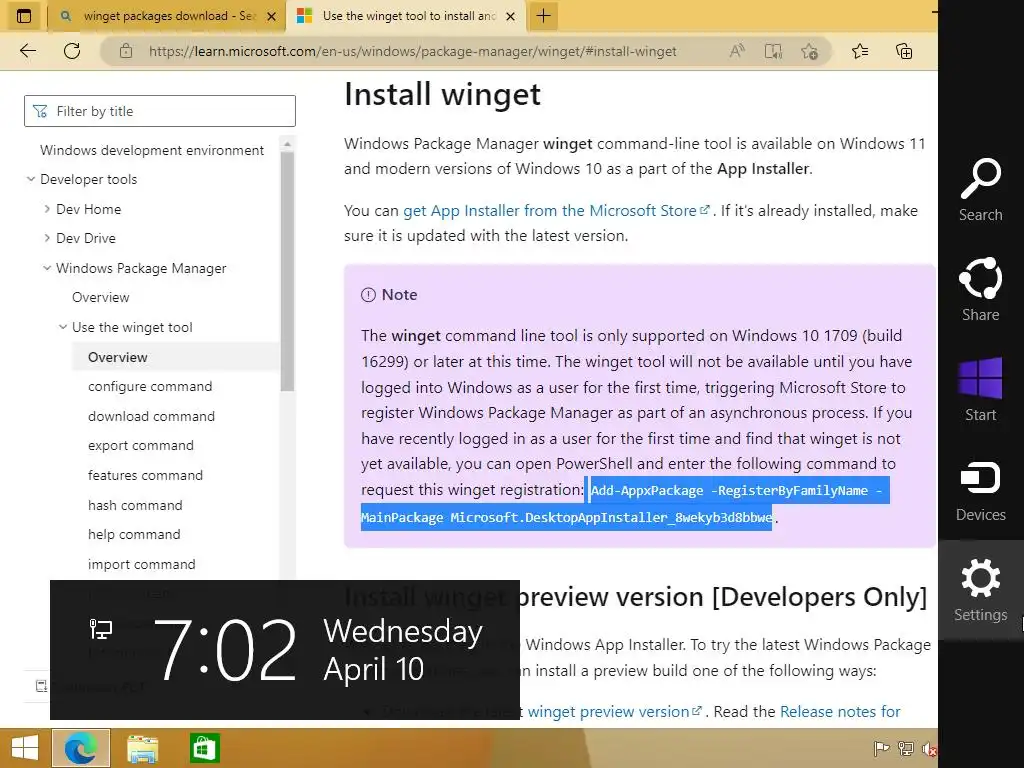Click the sidebar scrollbar thumb

pos(287,271)
